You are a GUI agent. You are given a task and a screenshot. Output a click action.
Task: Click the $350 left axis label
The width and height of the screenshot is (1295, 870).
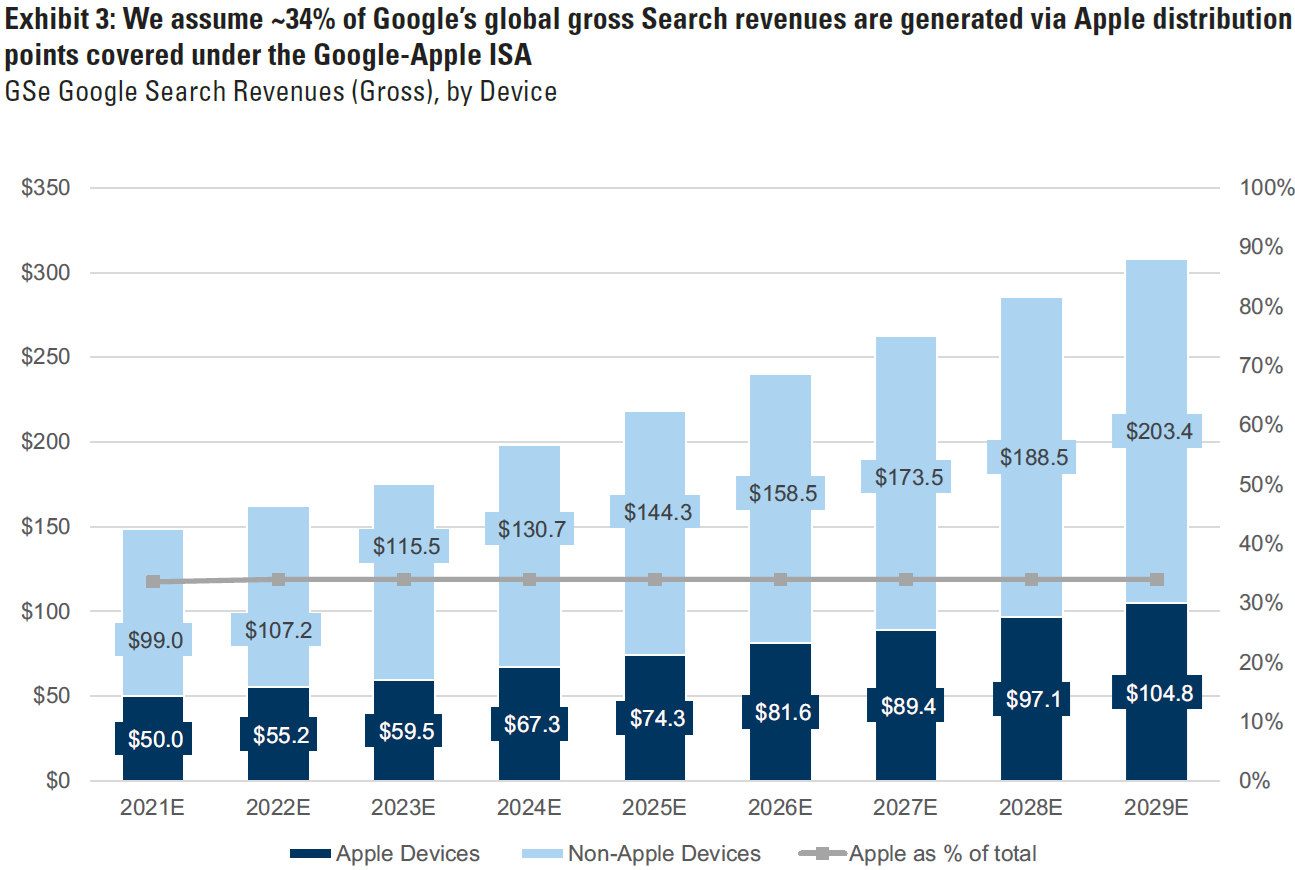(45, 188)
